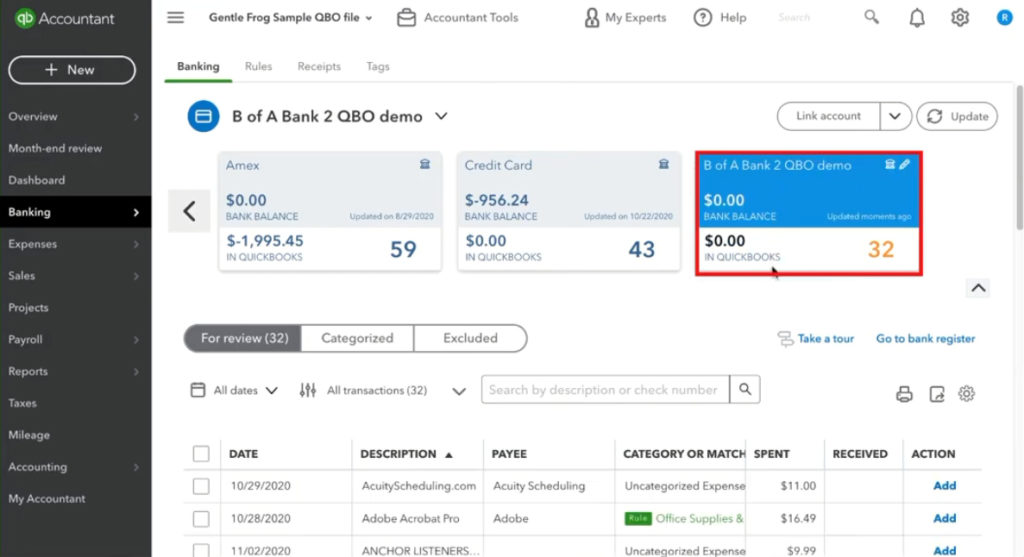Open the settings gear in top bar
This screenshot has height=557, width=1024.
click(x=960, y=18)
